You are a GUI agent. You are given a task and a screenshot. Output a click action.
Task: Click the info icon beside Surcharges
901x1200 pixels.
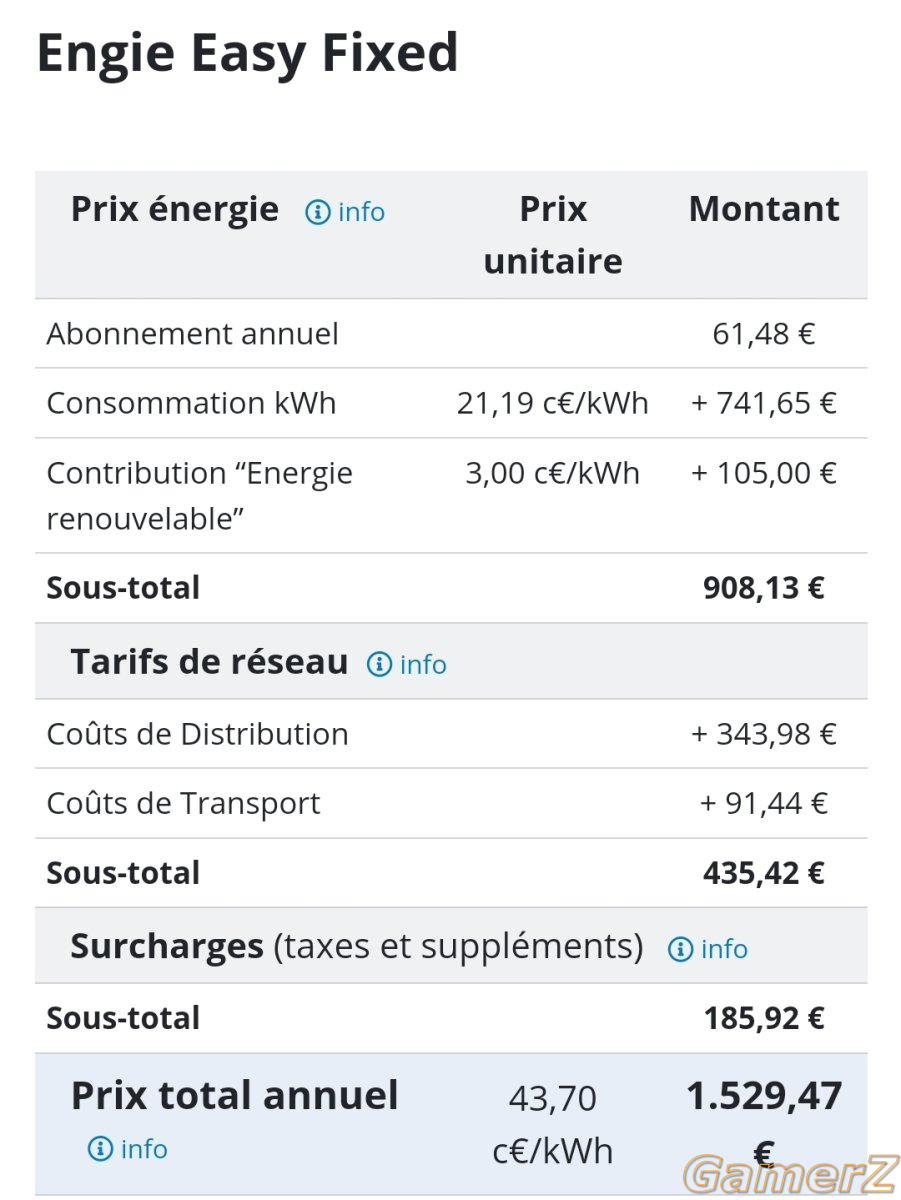[x=680, y=949]
